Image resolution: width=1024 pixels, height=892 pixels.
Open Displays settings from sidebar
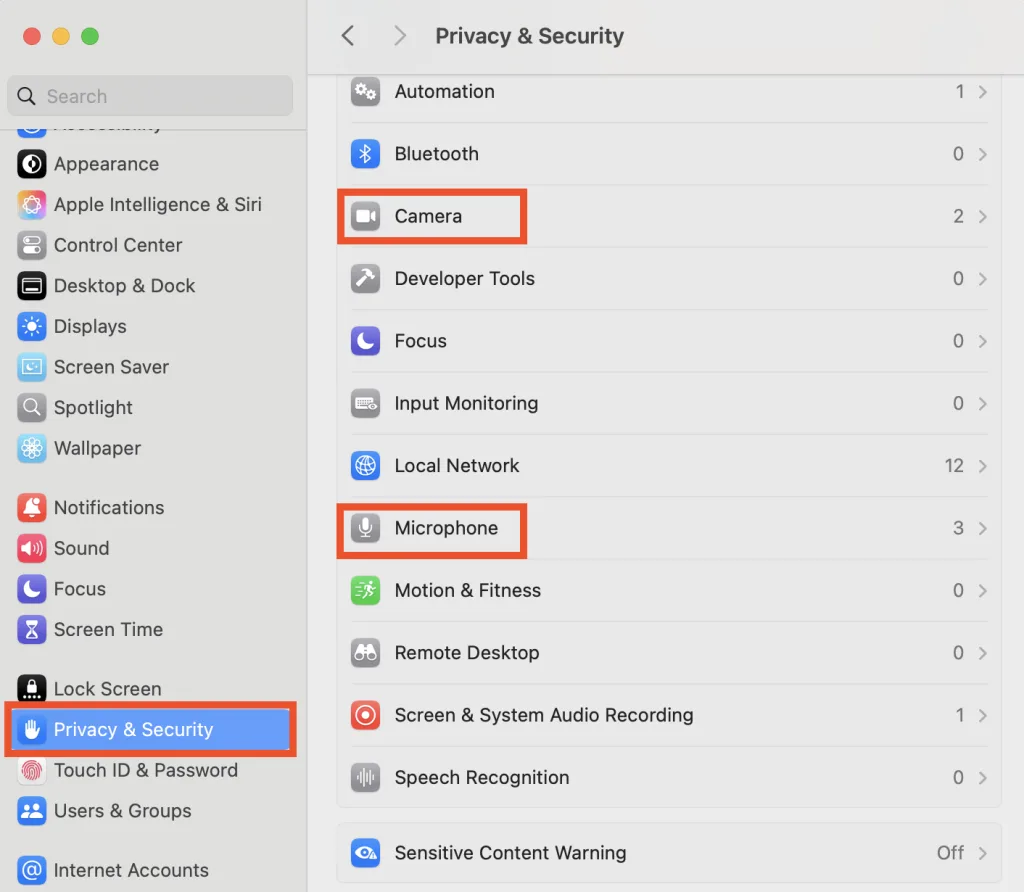pyautogui.click(x=151, y=327)
